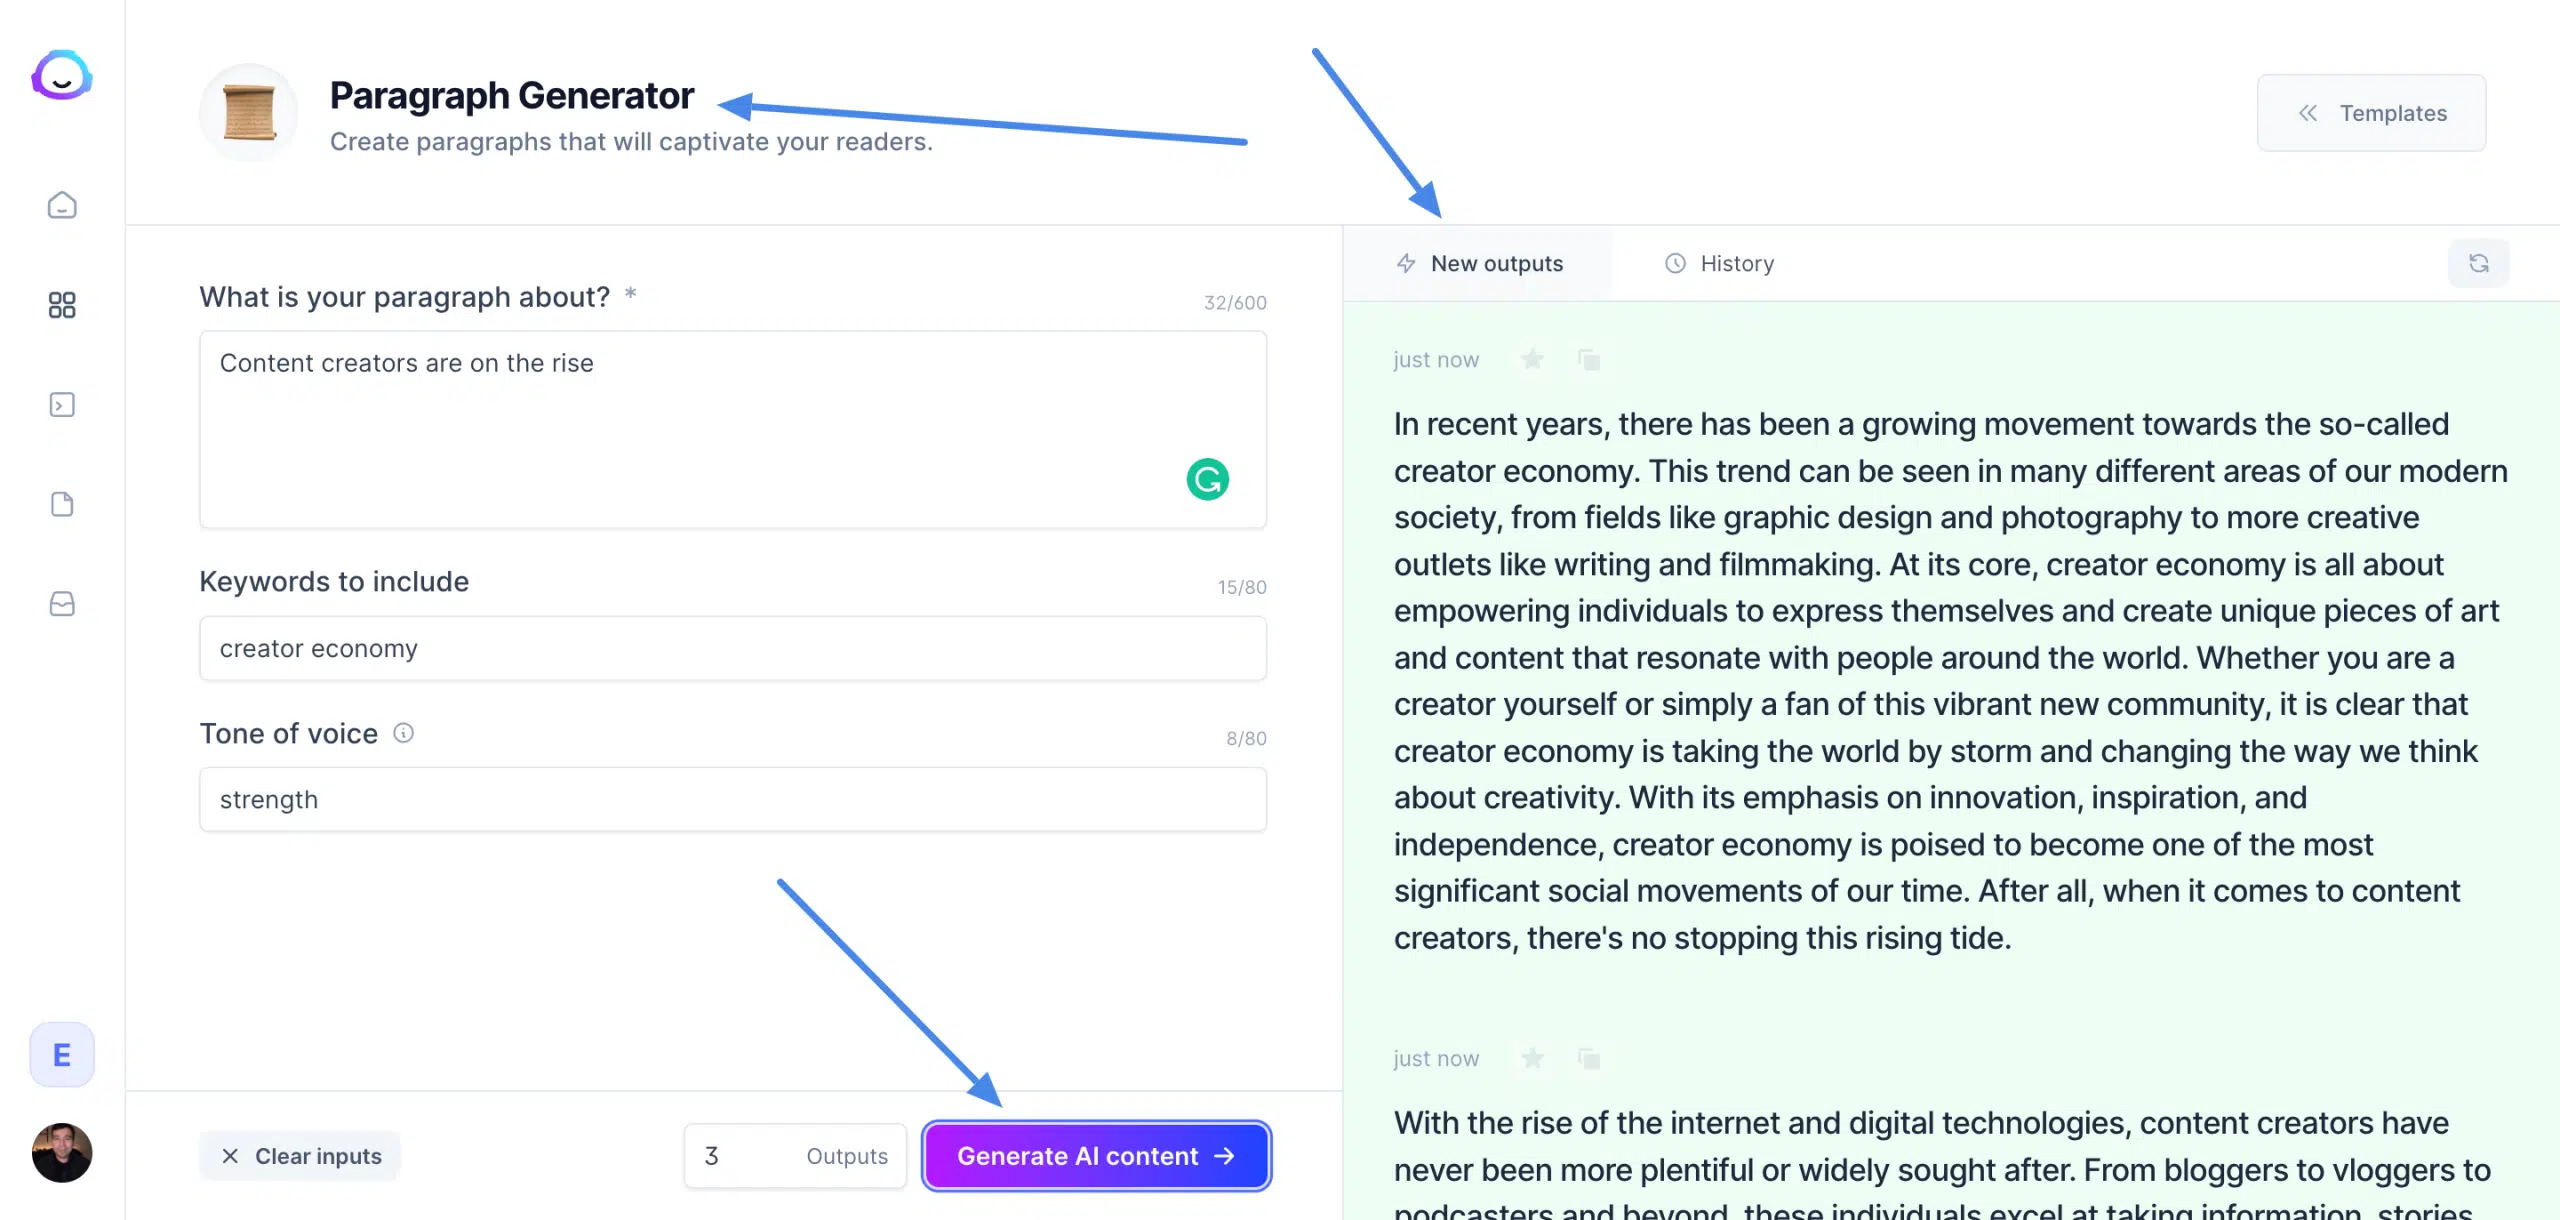Open the Home icon in sidebar
The image size is (2560, 1220).
coord(61,206)
